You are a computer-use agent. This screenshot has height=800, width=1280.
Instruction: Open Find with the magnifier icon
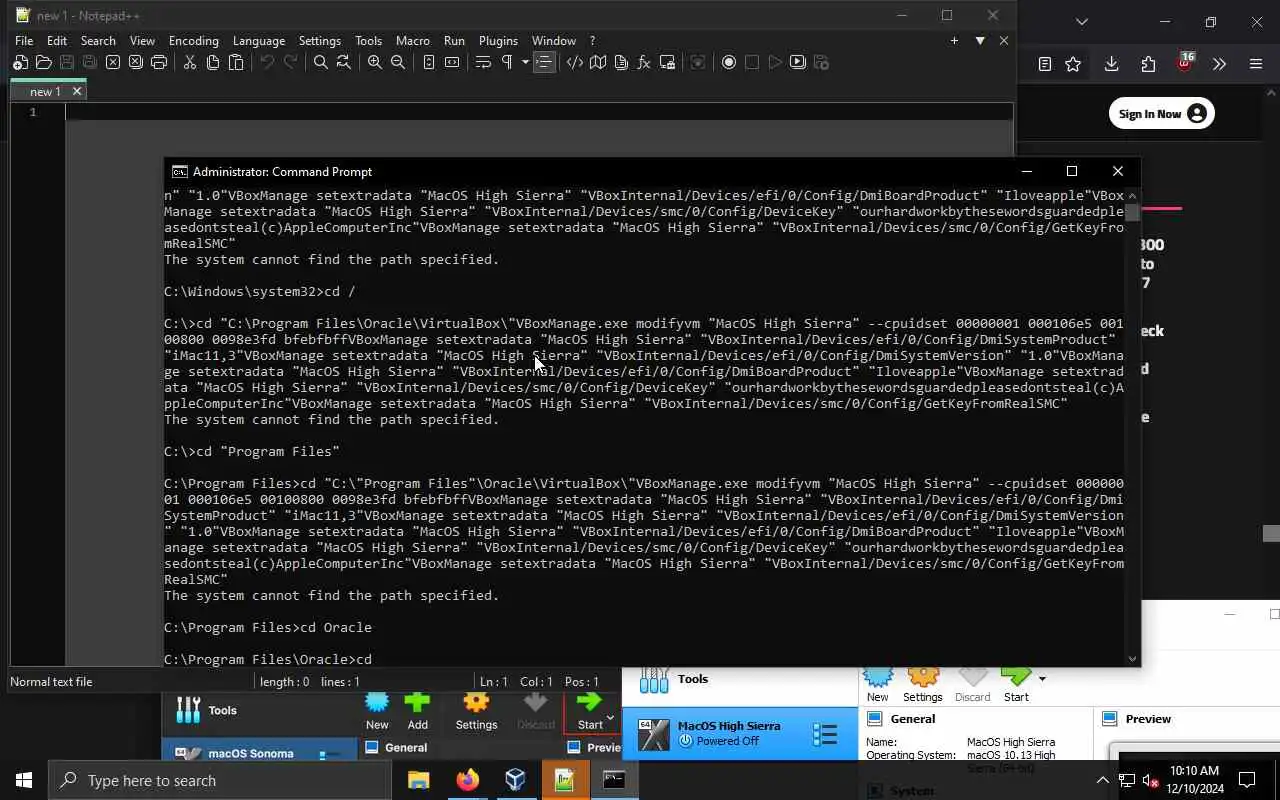click(320, 62)
